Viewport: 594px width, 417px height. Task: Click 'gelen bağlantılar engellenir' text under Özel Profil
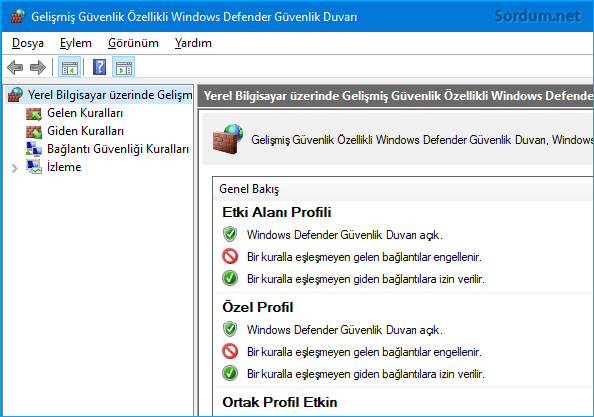(417, 352)
